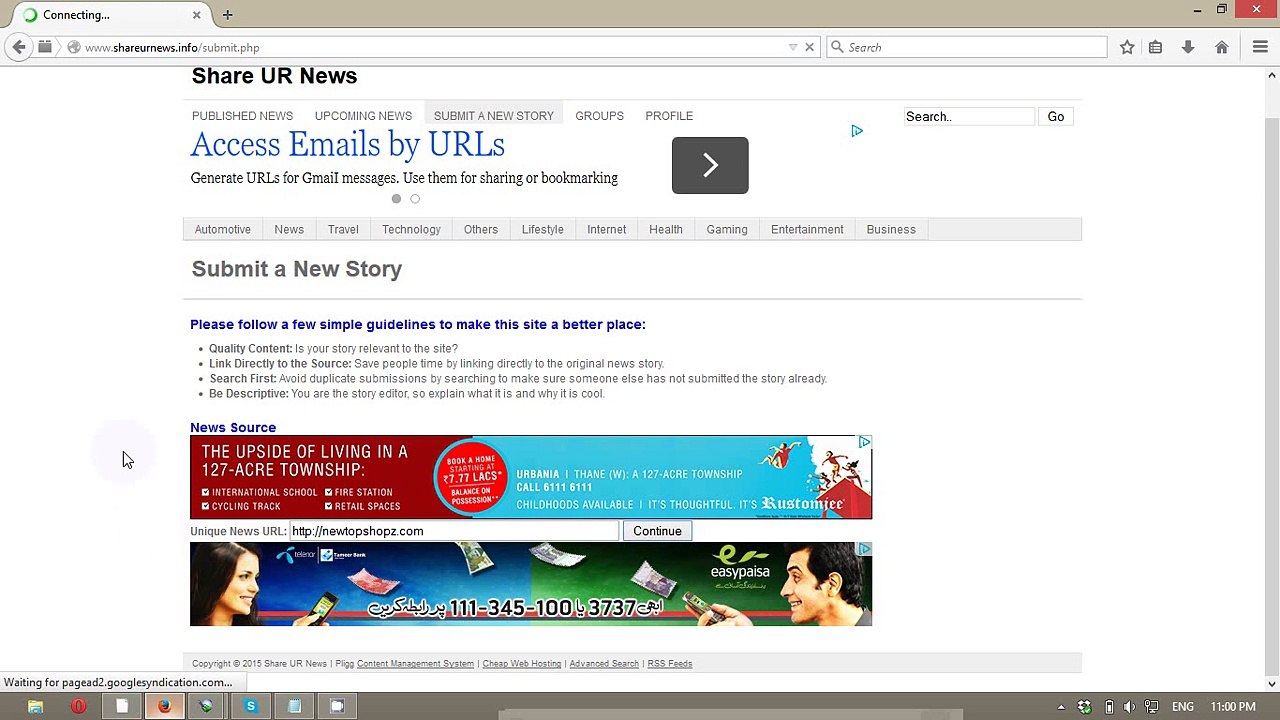Click the ENG language indicator
Viewport: 1280px width, 720px height.
1183,707
